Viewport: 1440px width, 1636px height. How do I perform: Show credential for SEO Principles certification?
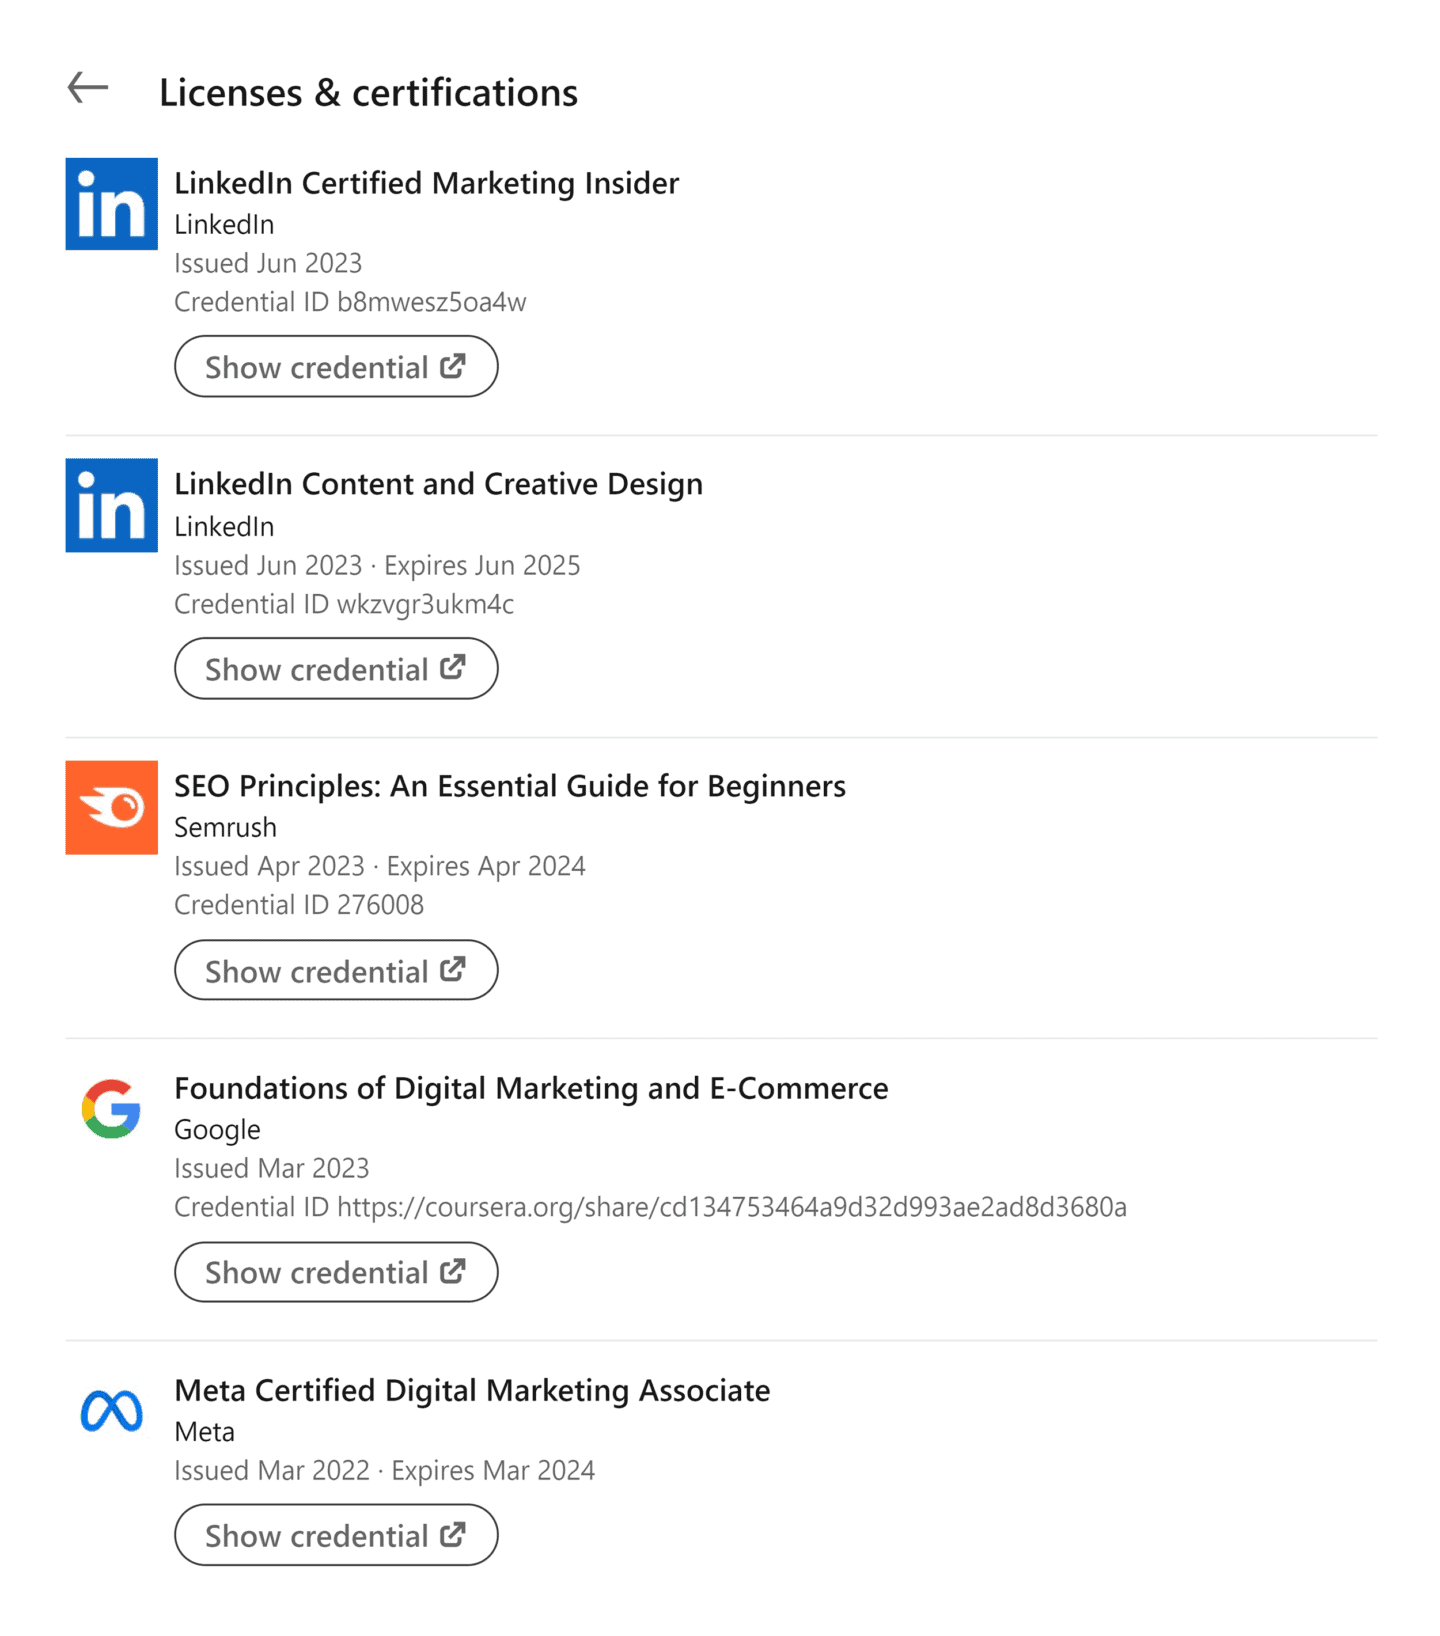click(x=335, y=969)
